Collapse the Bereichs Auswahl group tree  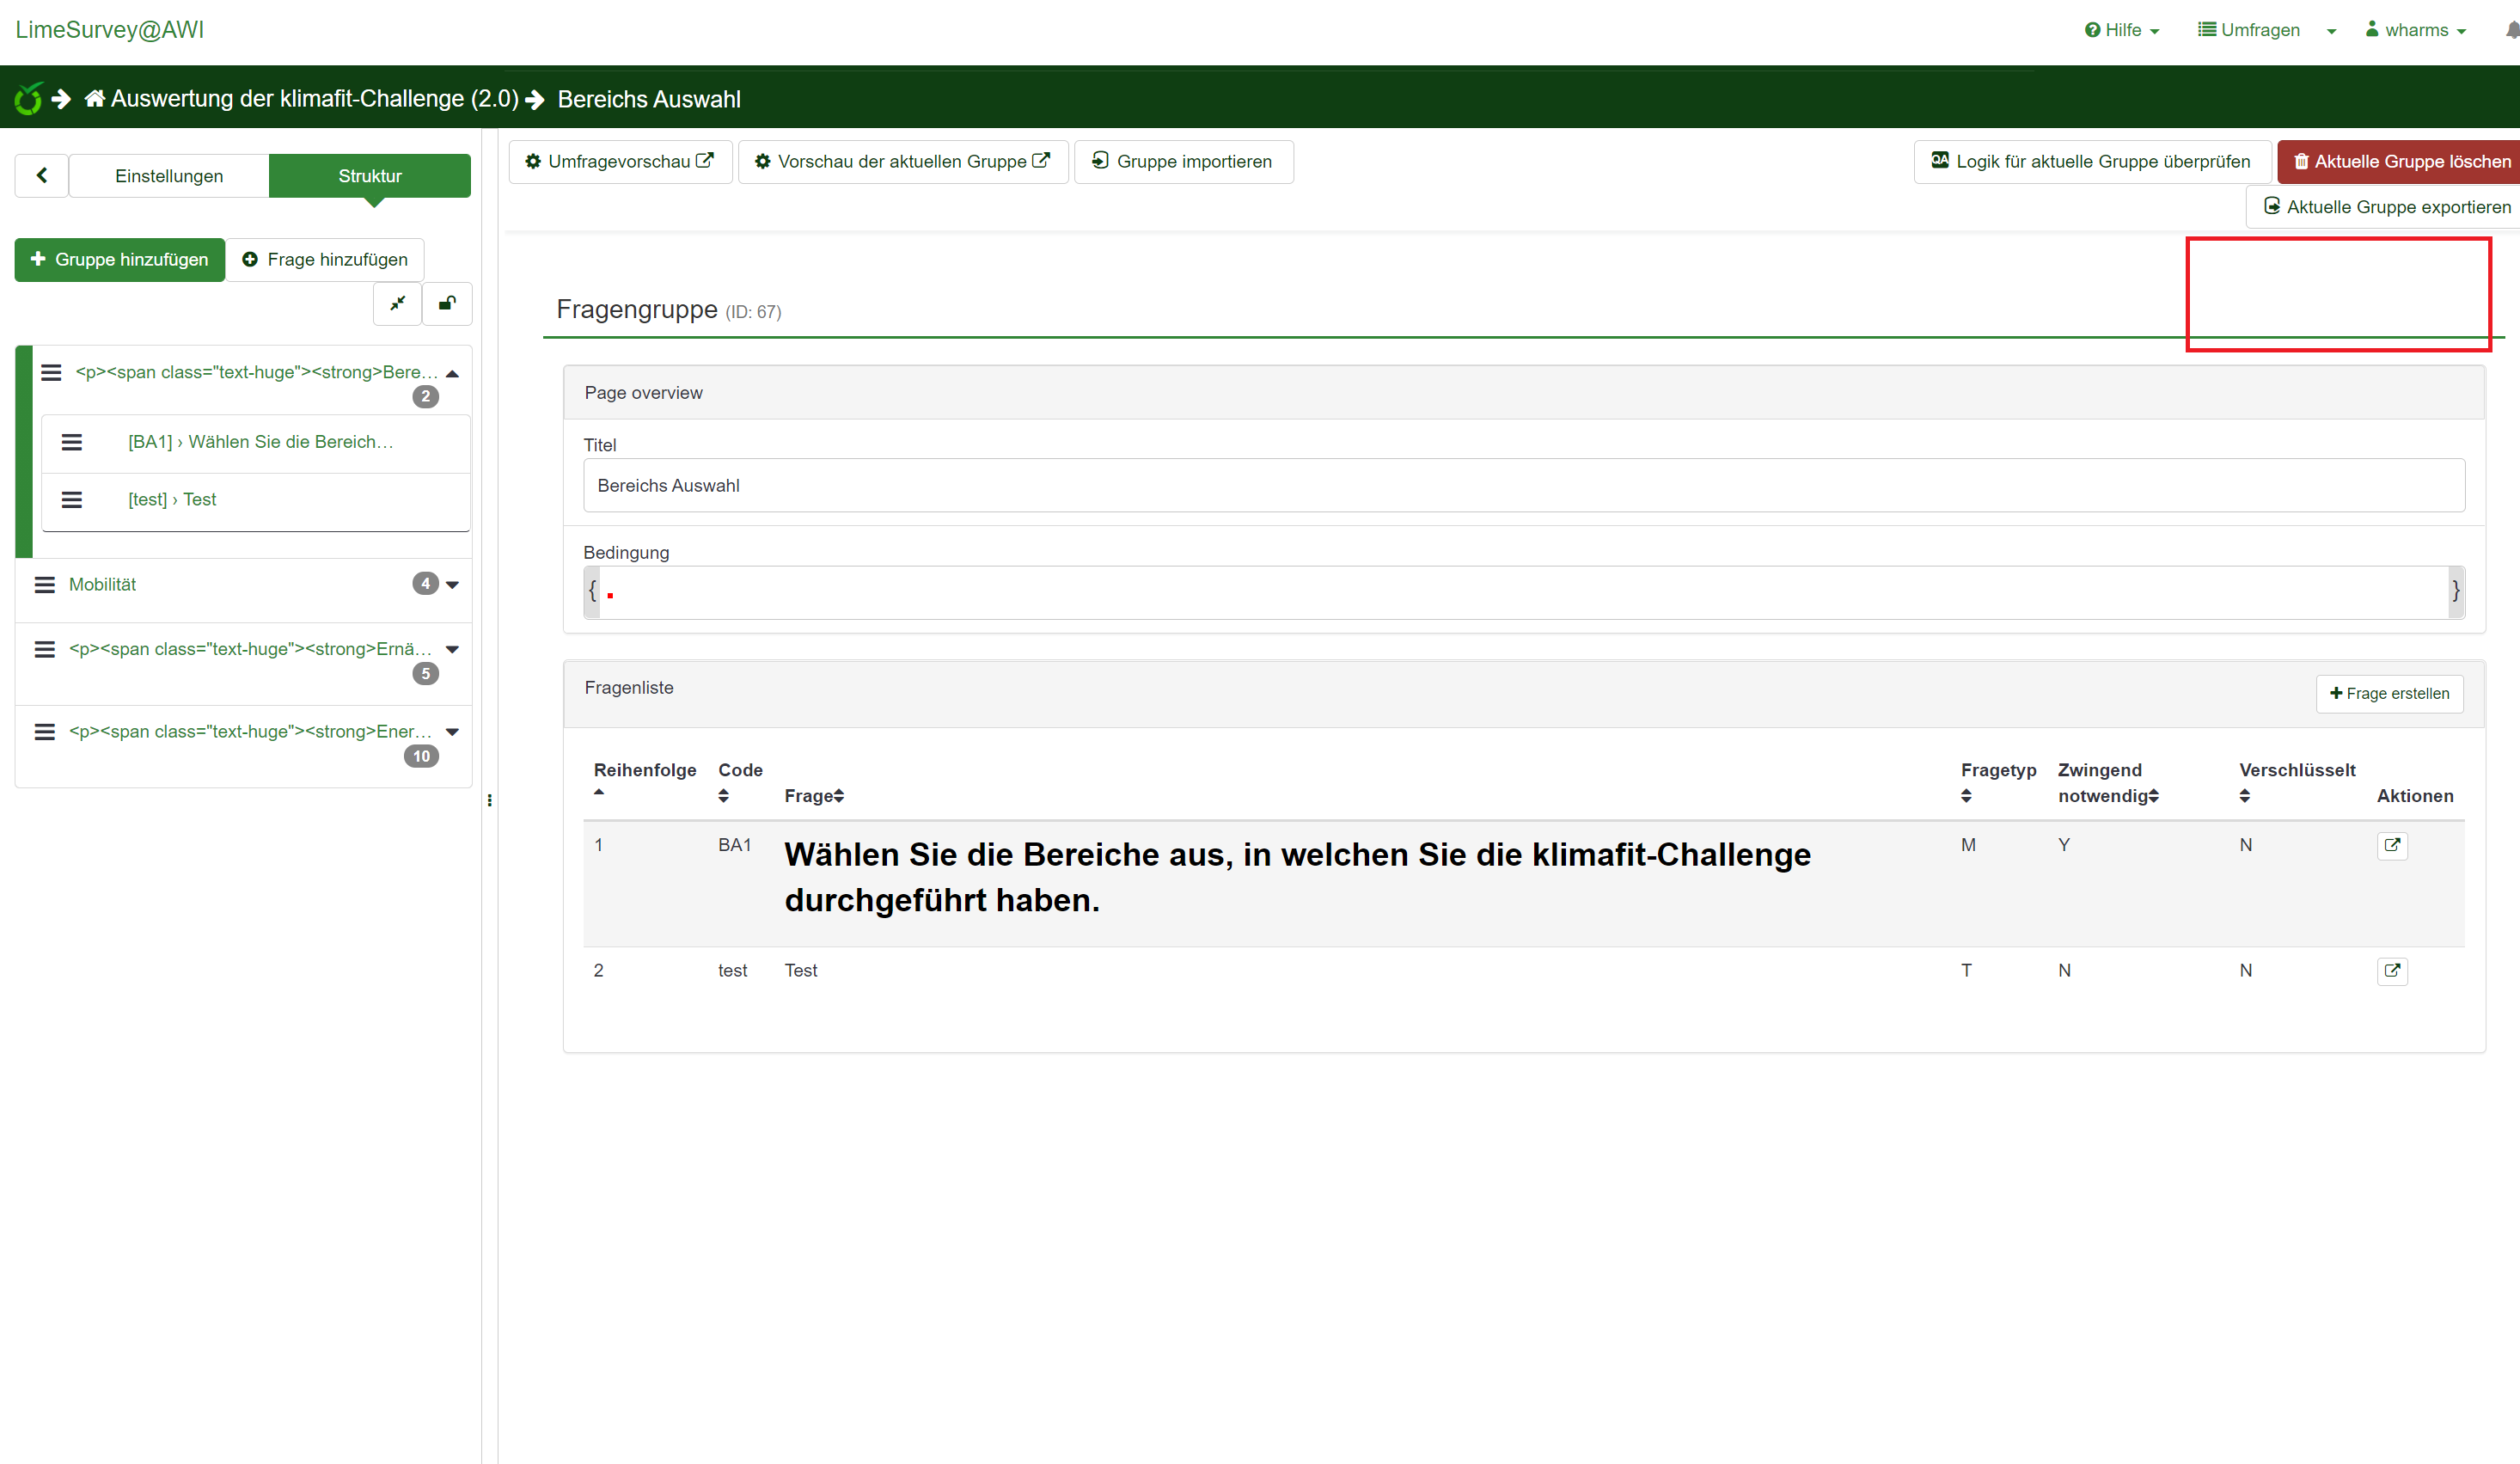452,373
